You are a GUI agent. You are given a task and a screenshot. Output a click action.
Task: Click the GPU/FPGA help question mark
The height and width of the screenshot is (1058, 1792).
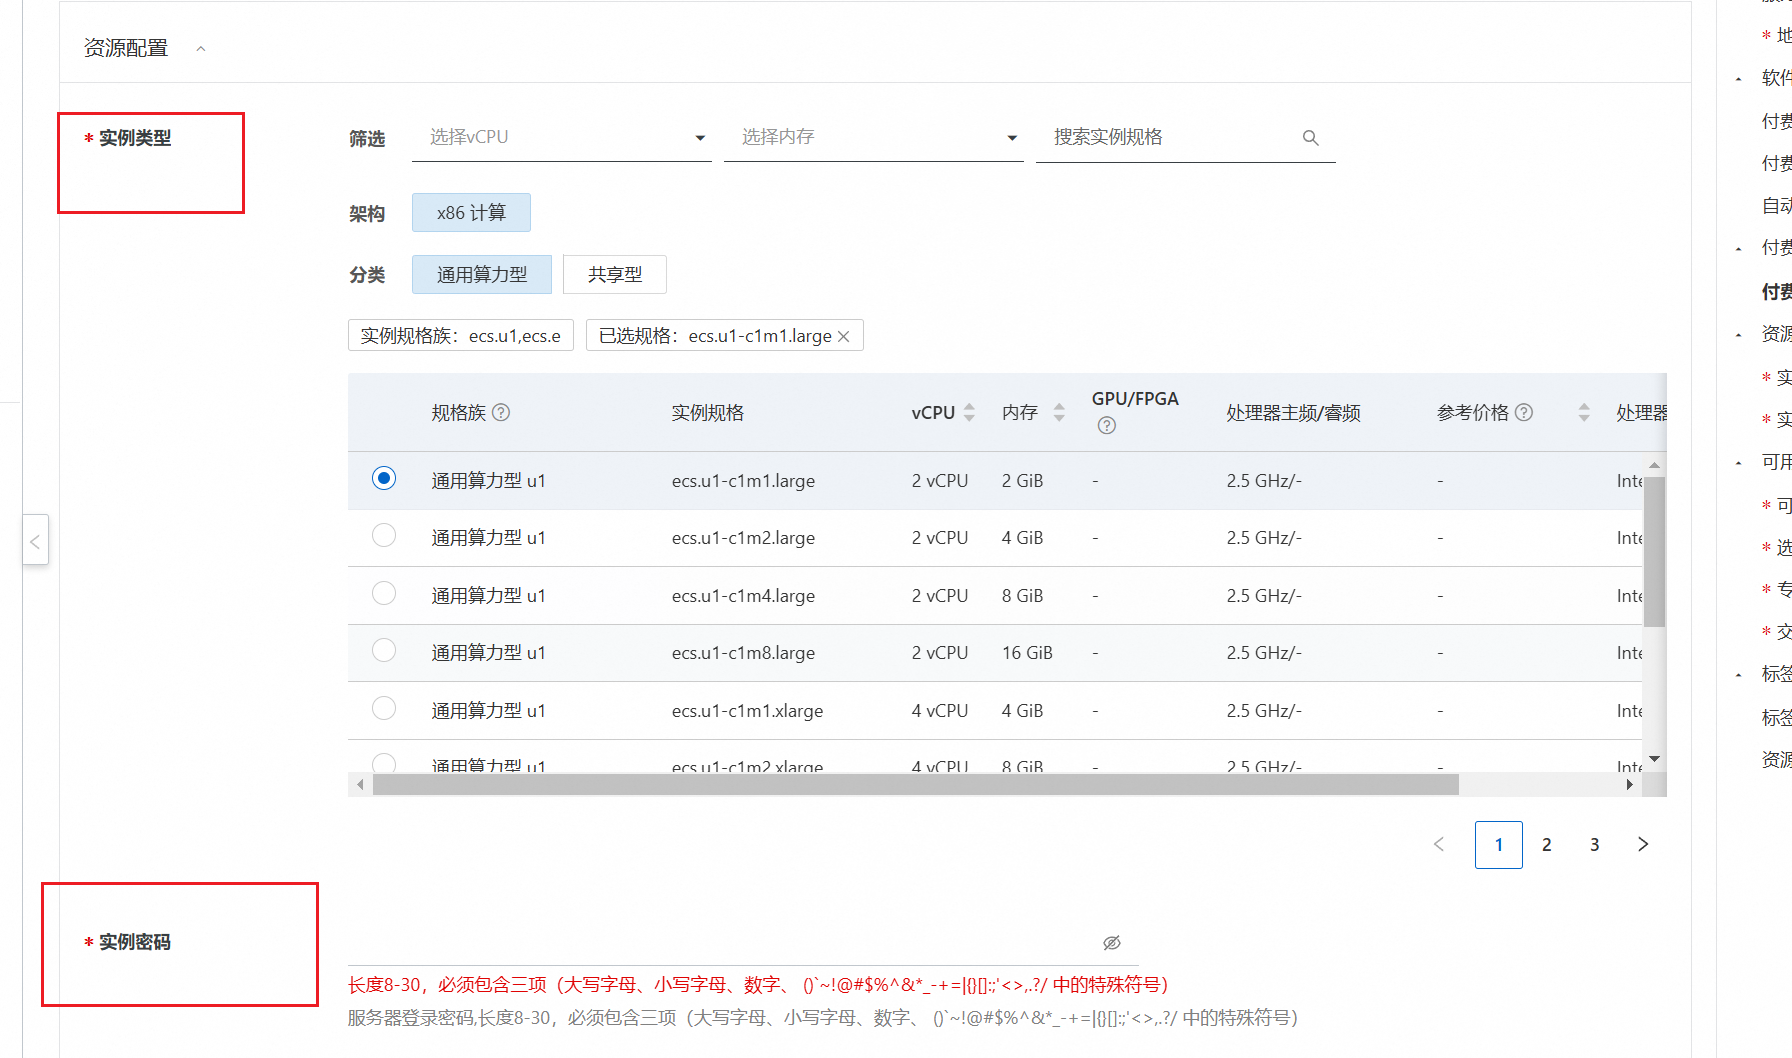1106,425
